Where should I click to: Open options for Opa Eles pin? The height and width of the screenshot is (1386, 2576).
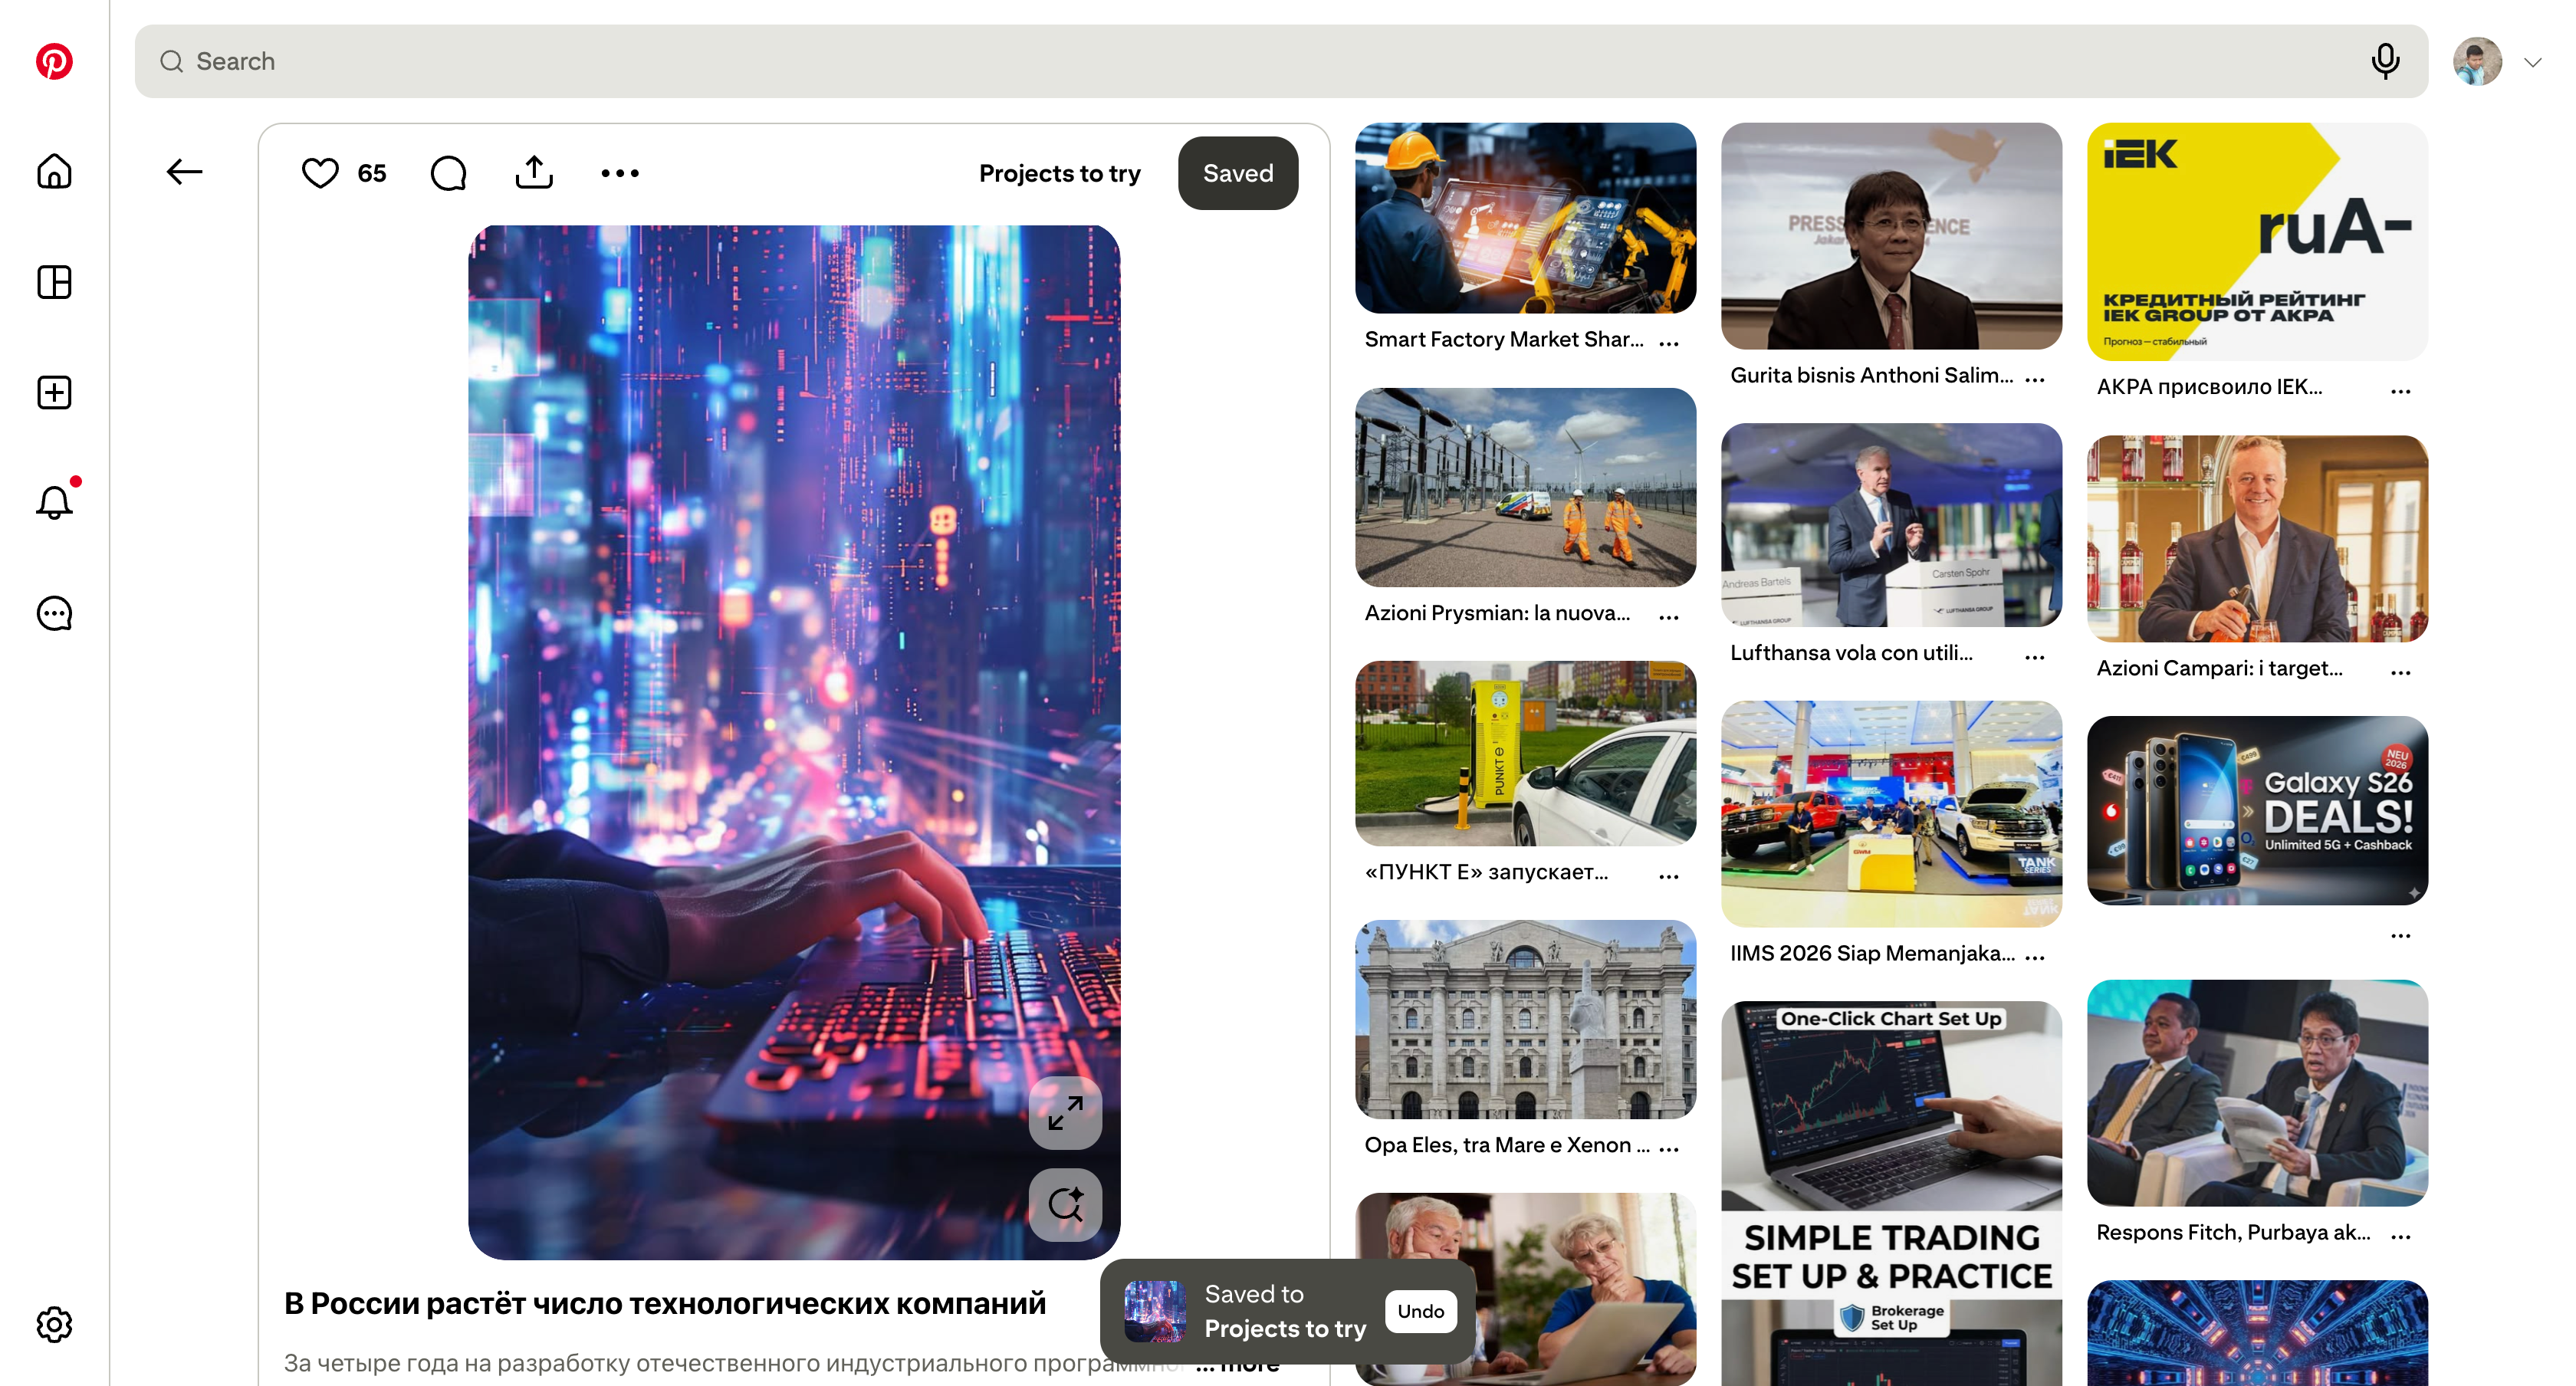[1669, 1149]
